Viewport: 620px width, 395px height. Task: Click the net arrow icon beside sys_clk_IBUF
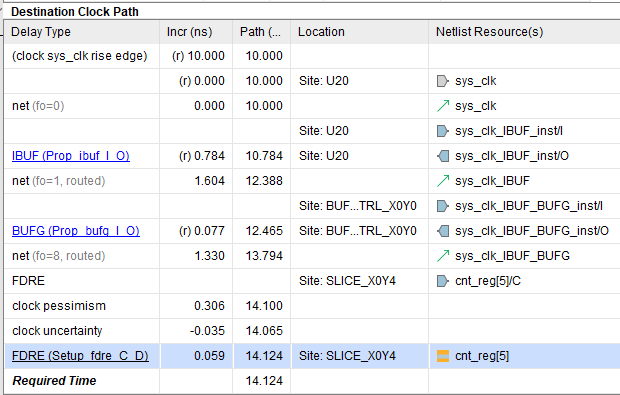(x=443, y=181)
